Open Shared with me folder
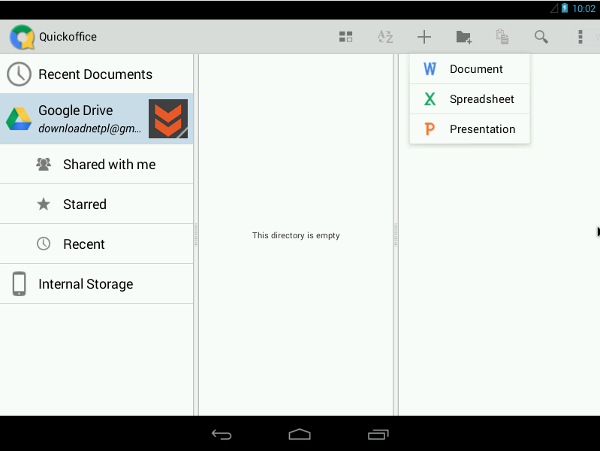This screenshot has width=600, height=451. point(96,164)
